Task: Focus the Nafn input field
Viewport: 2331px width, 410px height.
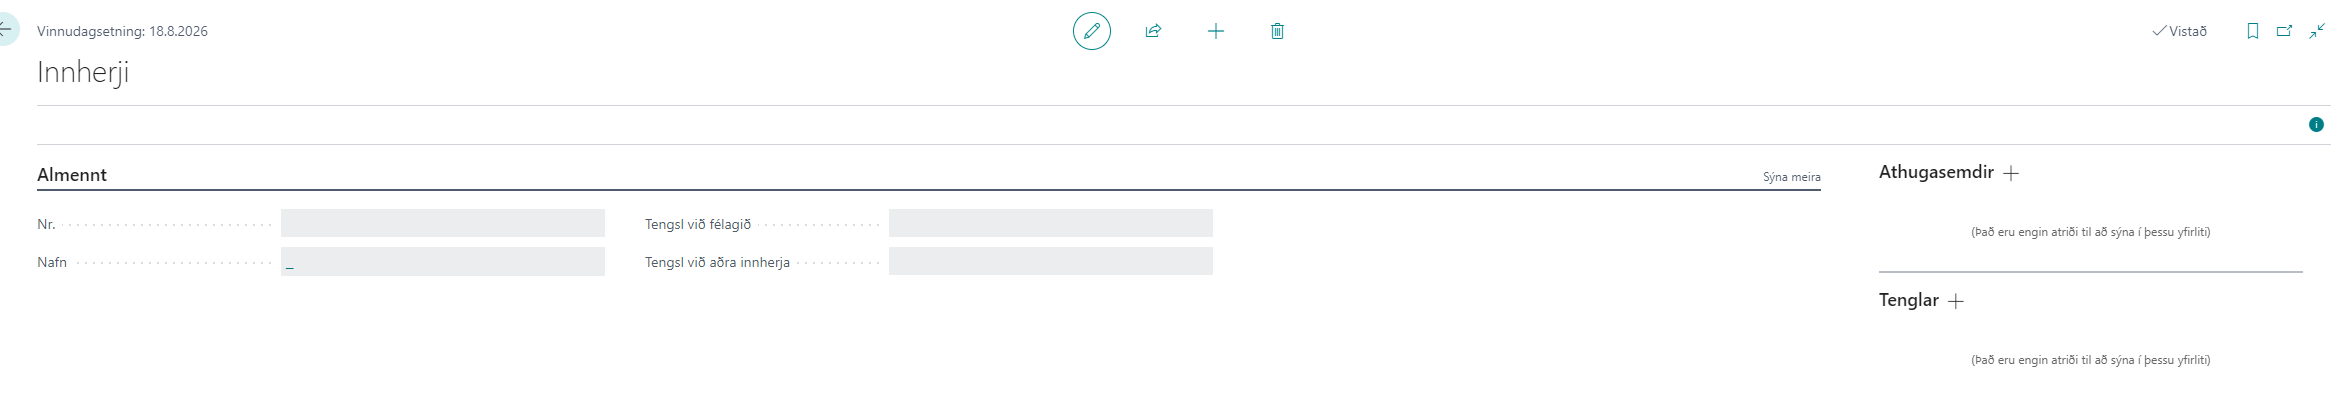Action: [x=442, y=262]
